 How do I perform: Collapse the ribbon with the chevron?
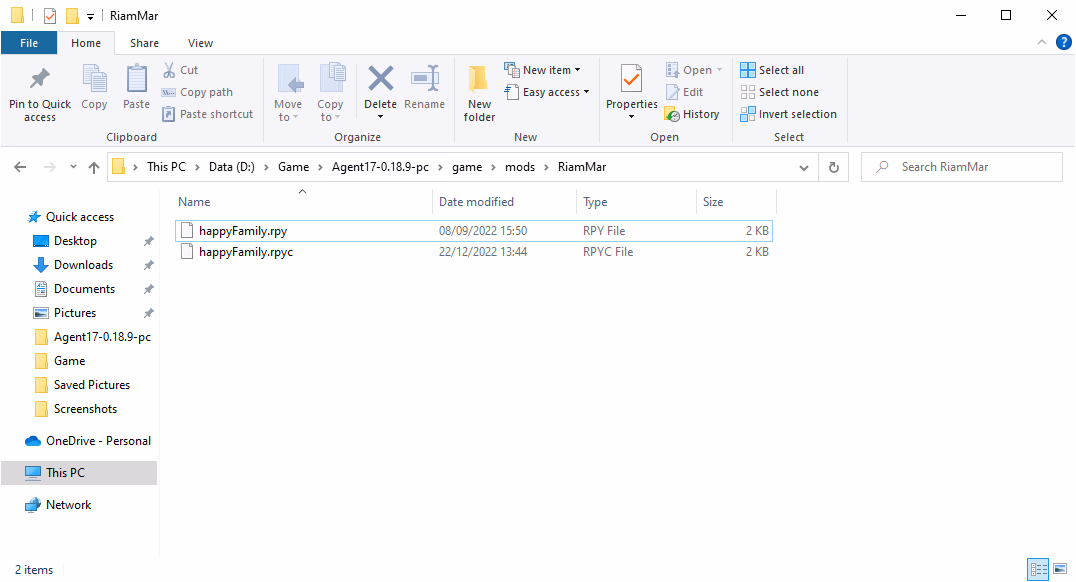(1042, 43)
